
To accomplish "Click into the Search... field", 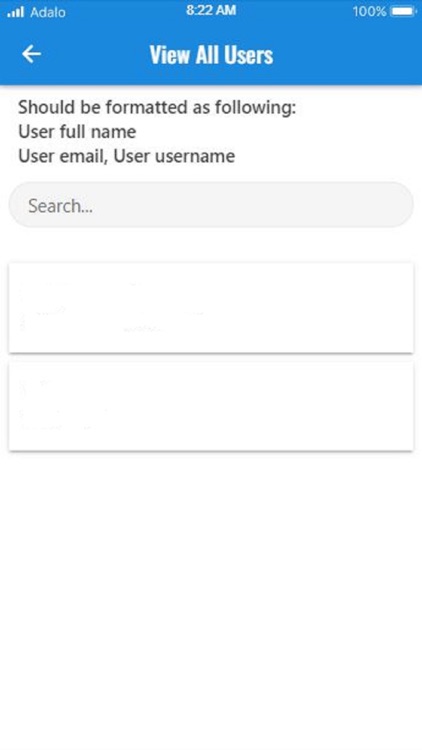I will click(211, 205).
